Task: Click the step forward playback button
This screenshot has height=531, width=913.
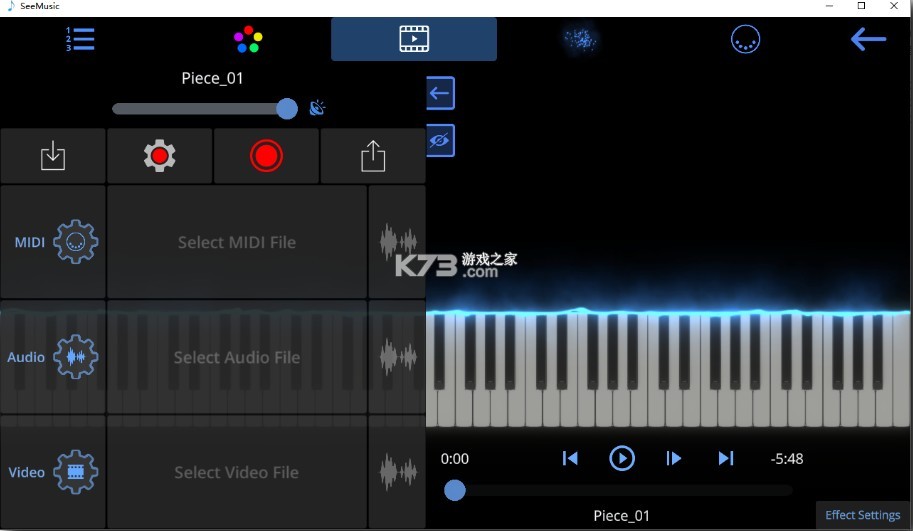Action: 673,458
